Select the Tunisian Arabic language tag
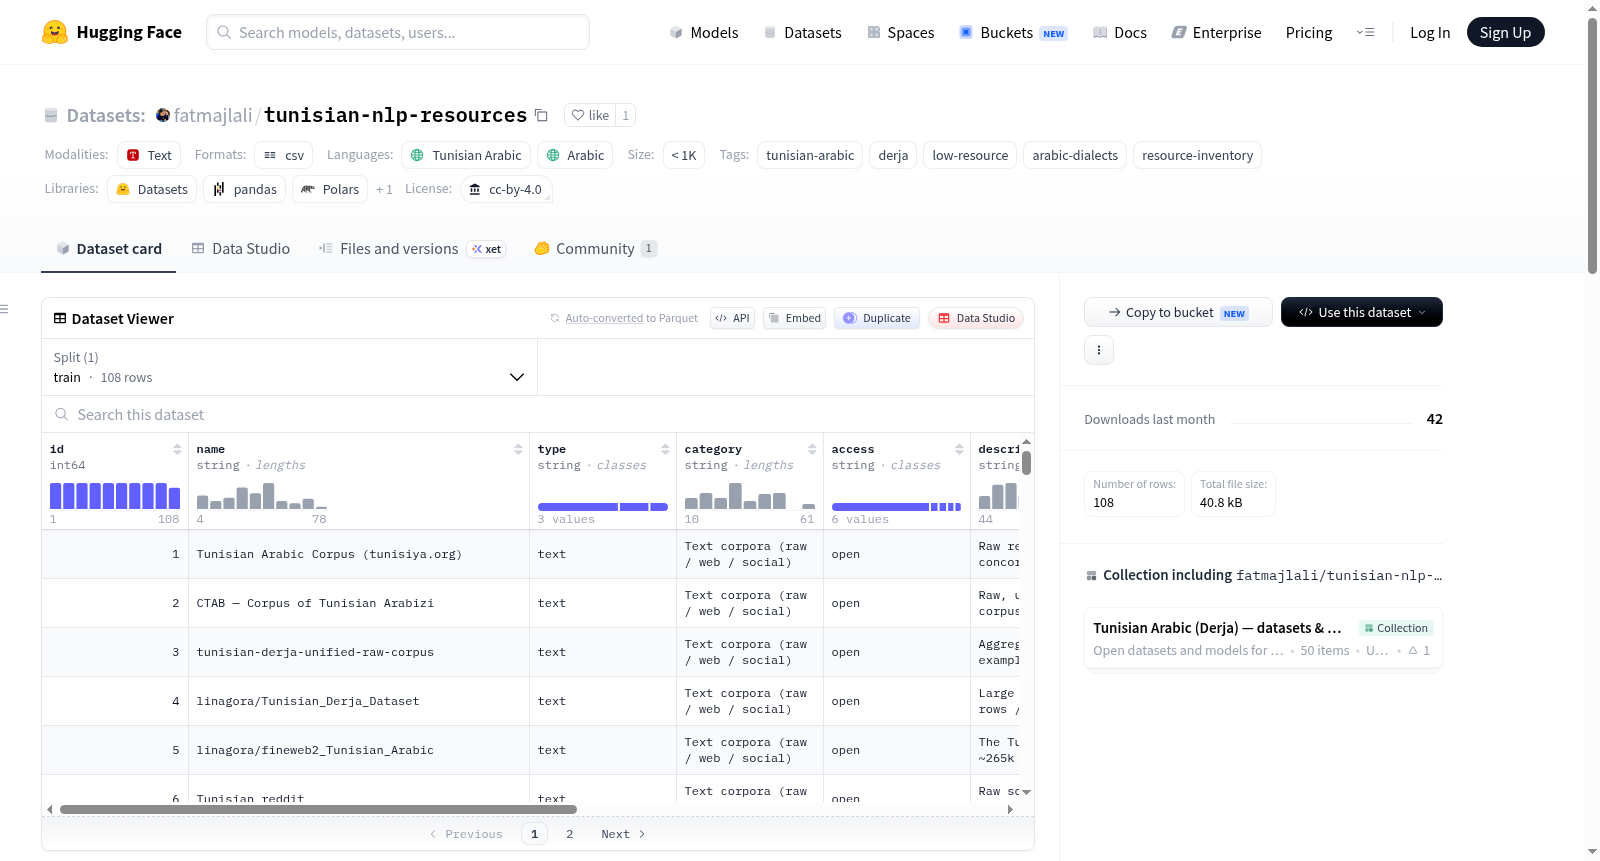Screen dimensions: 1600x861 pyautogui.click(x=466, y=155)
